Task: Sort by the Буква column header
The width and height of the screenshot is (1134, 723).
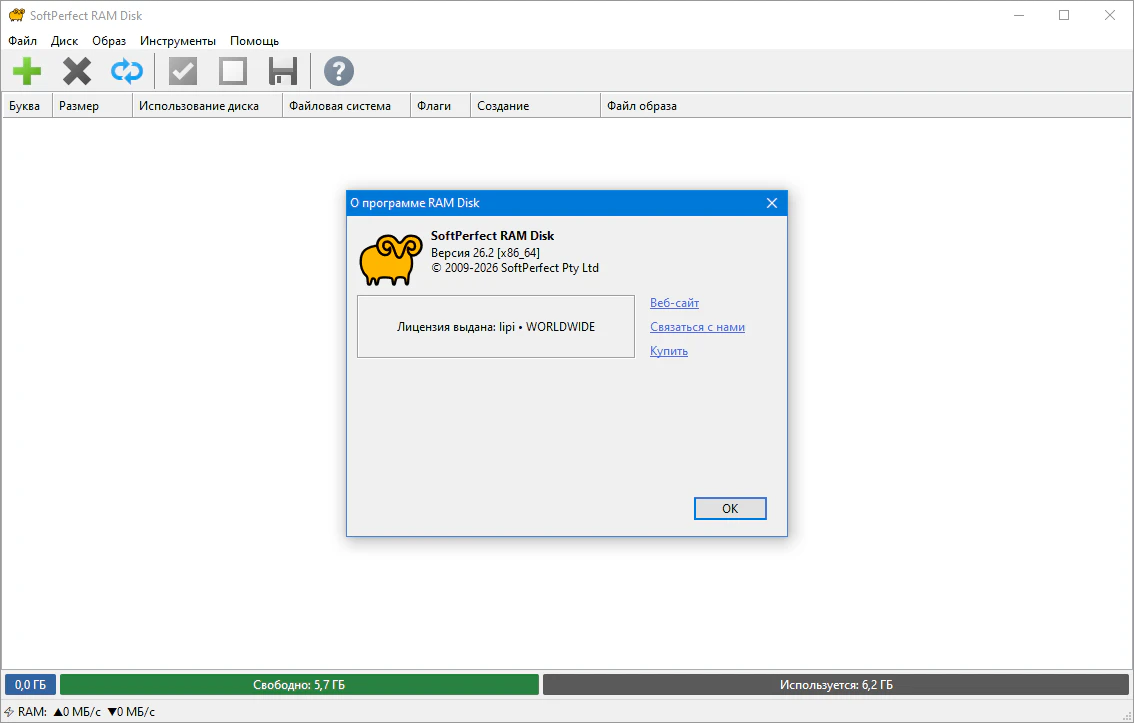Action: click(x=27, y=106)
